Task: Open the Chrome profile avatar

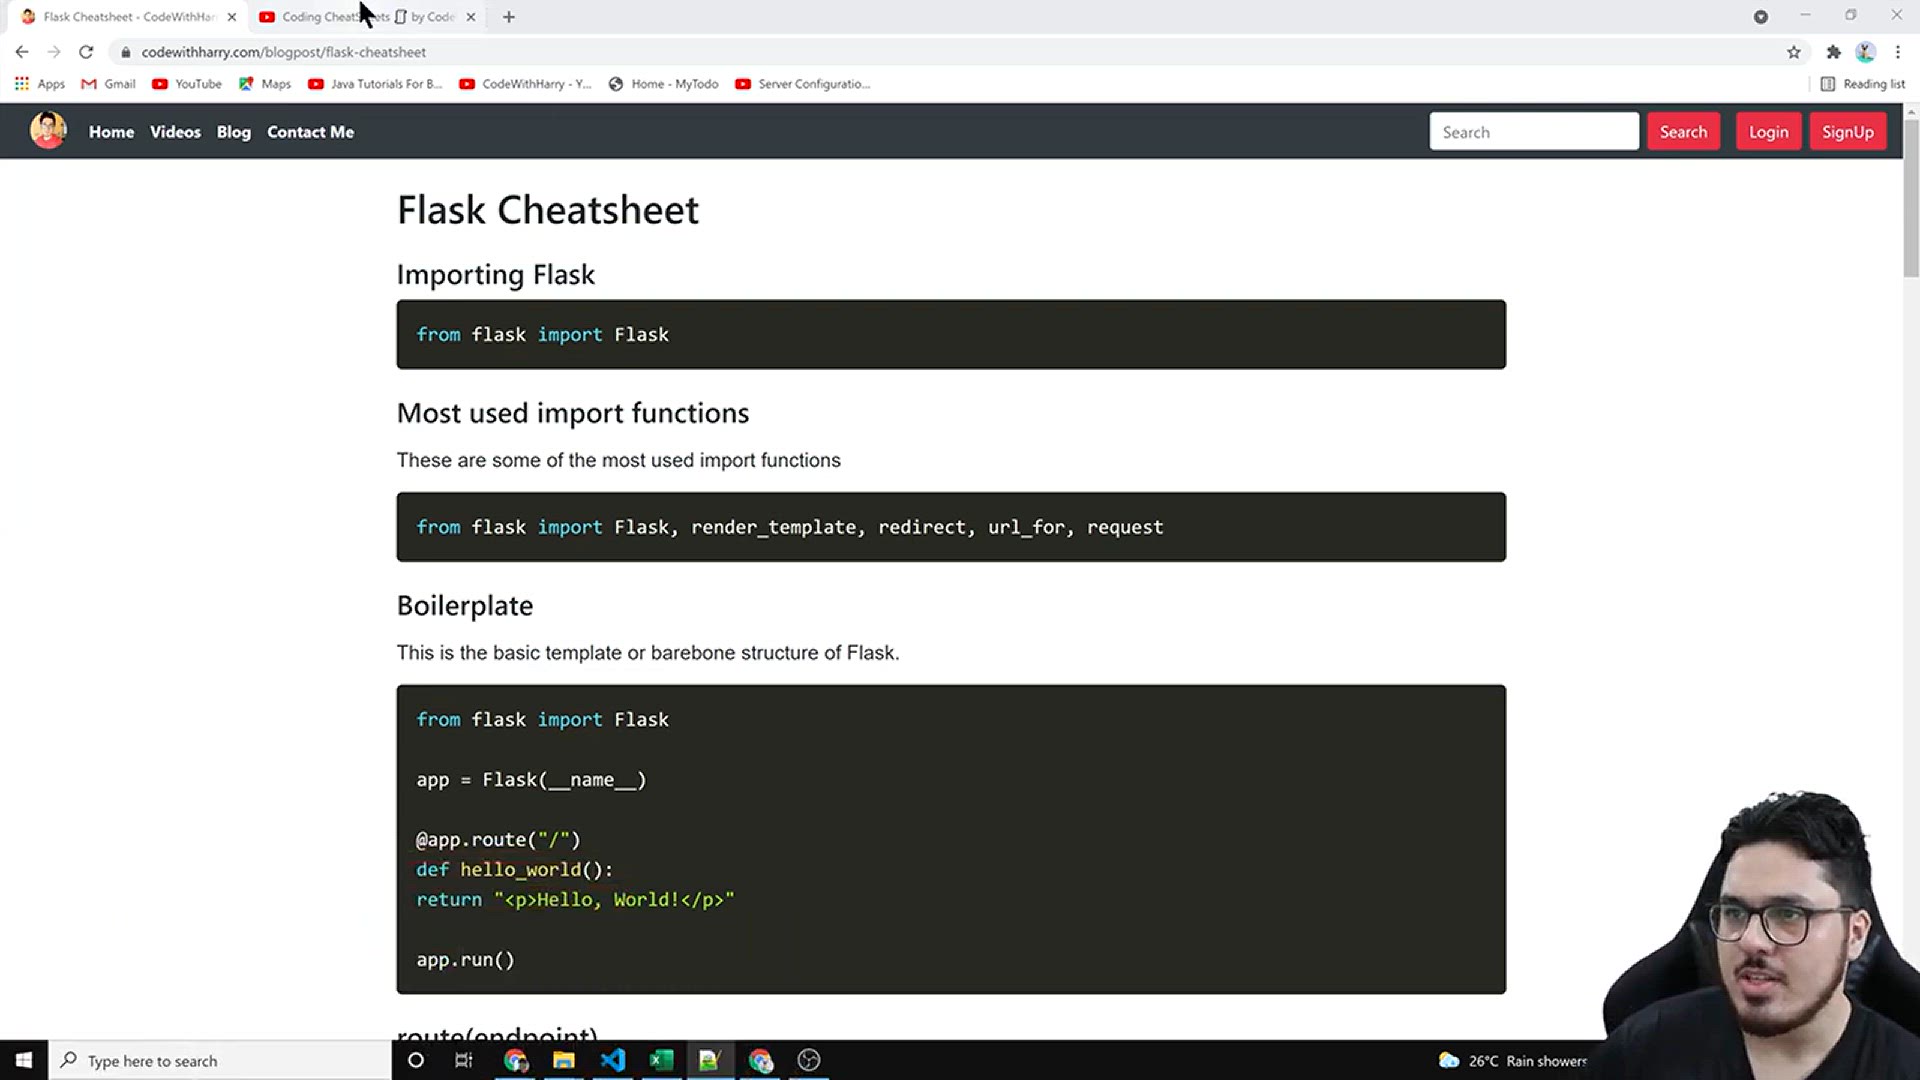Action: pos(1865,52)
